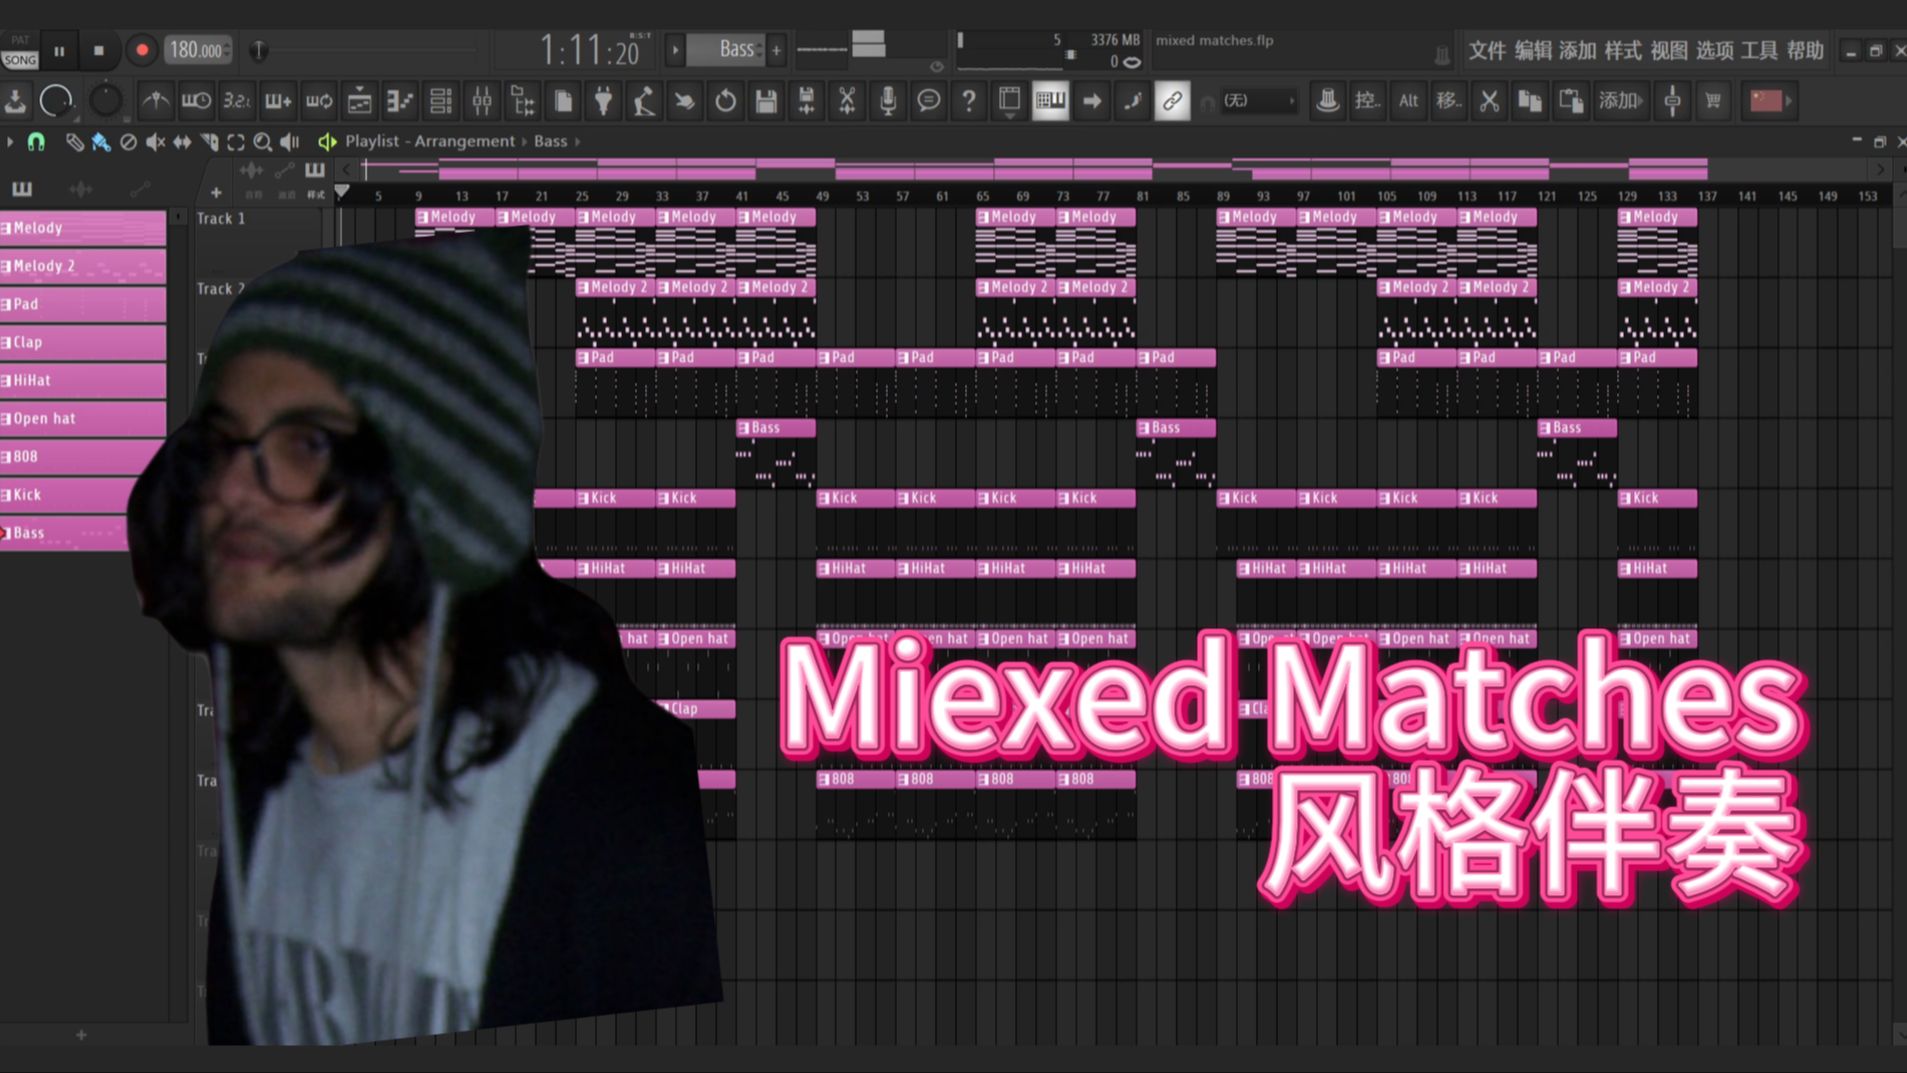Screen dimensions: 1907x1073
Task: Toggle blend recording overdub button
Action: pos(278,100)
